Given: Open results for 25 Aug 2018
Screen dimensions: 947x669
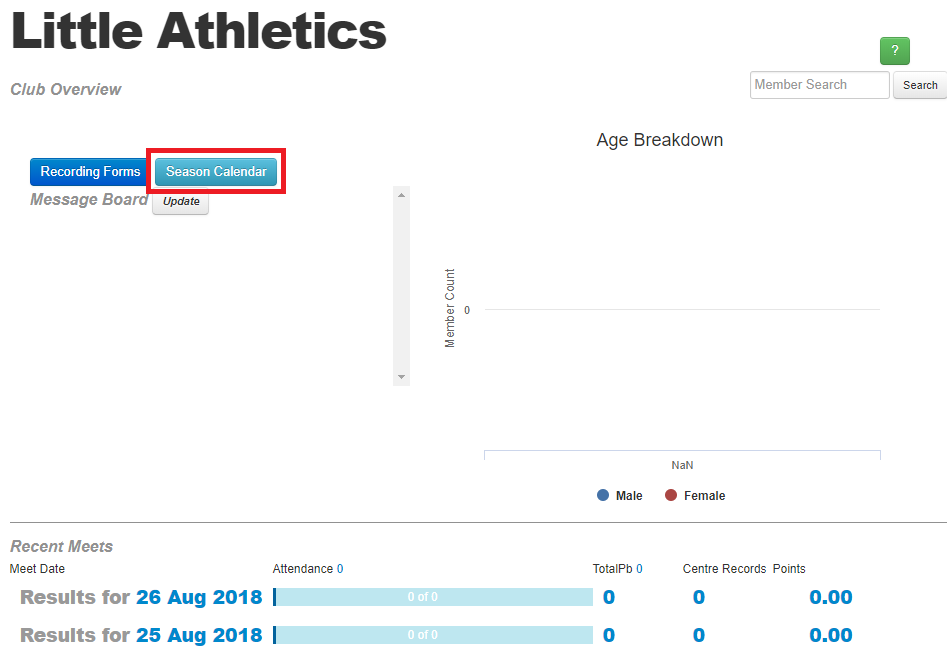Looking at the screenshot, I should [x=199, y=635].
